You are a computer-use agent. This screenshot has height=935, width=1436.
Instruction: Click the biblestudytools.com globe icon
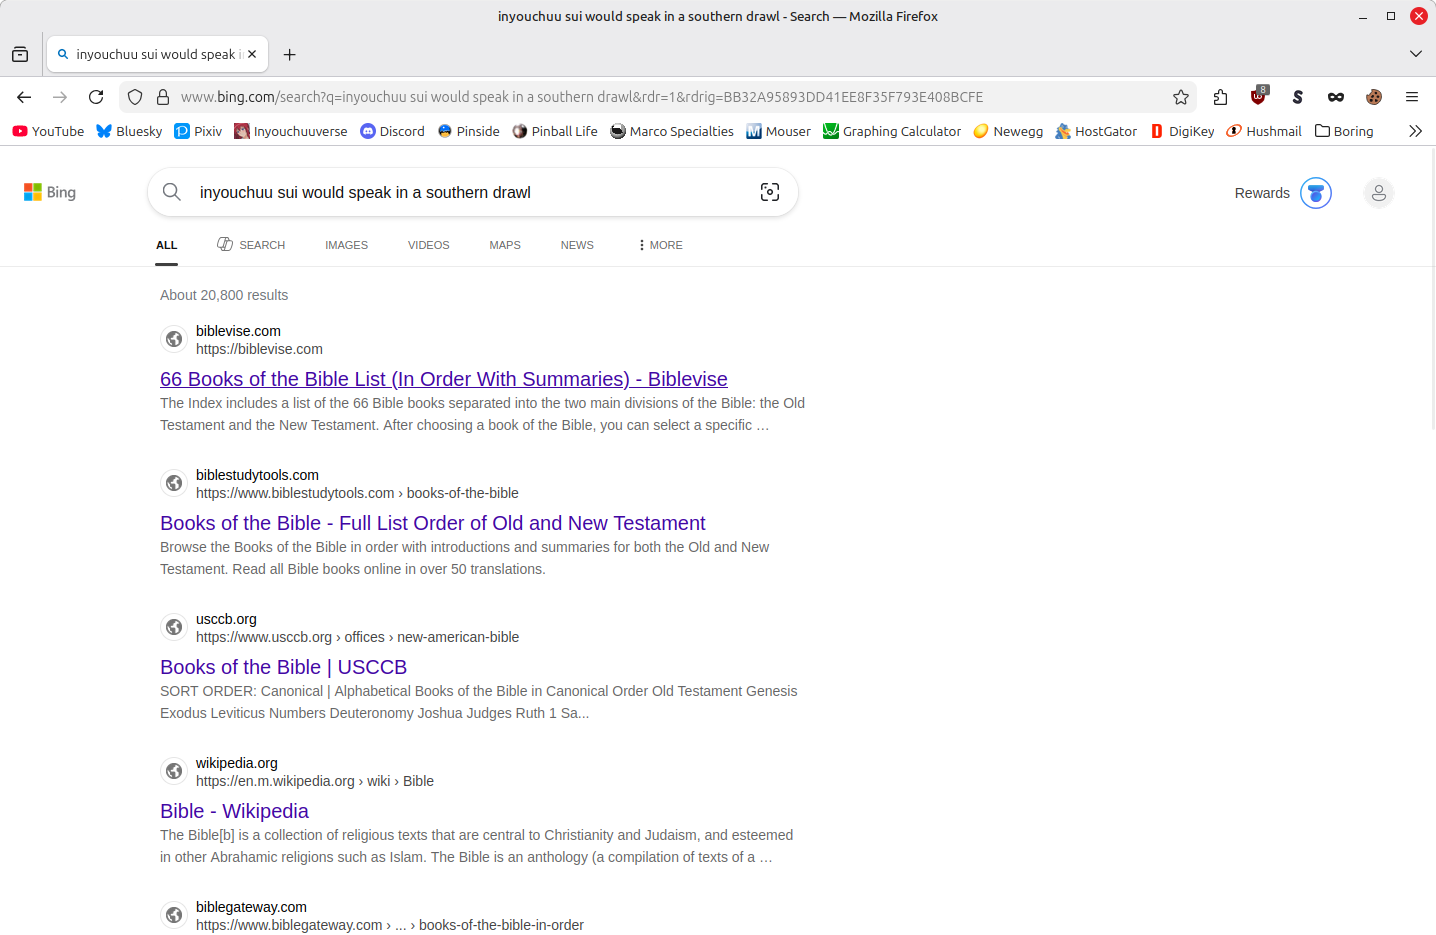(174, 483)
